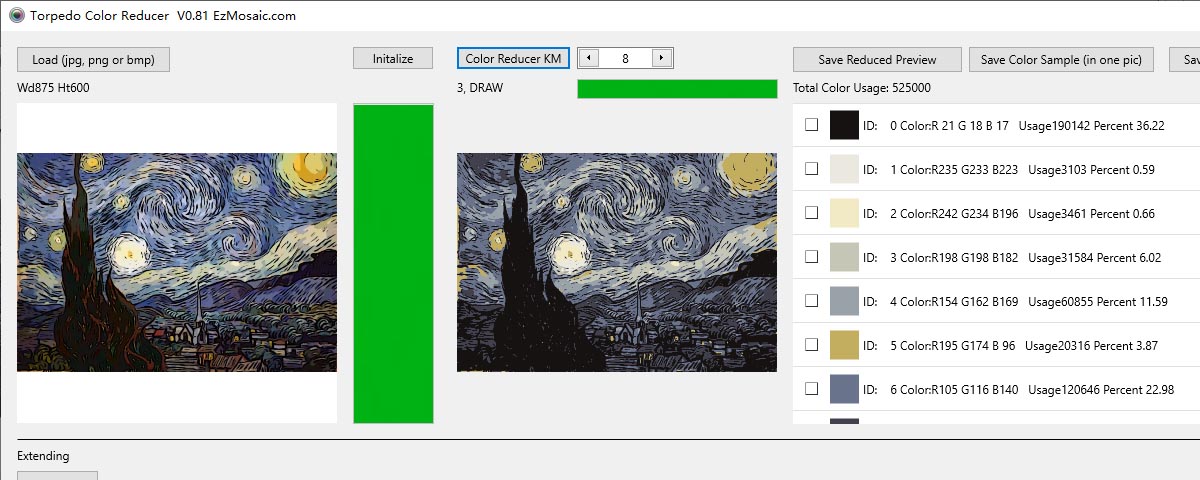Click text 'Usage31584 Percent 6.02'
Screen dimensions: 1200x480
1094,258
